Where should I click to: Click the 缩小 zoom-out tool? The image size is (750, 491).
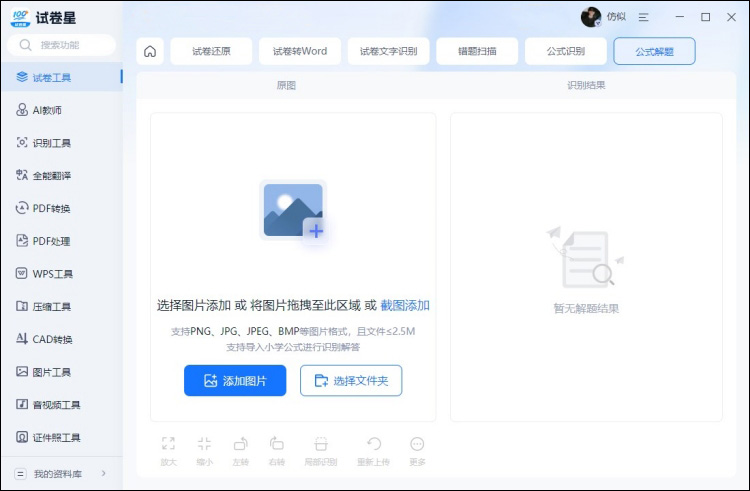coord(204,451)
